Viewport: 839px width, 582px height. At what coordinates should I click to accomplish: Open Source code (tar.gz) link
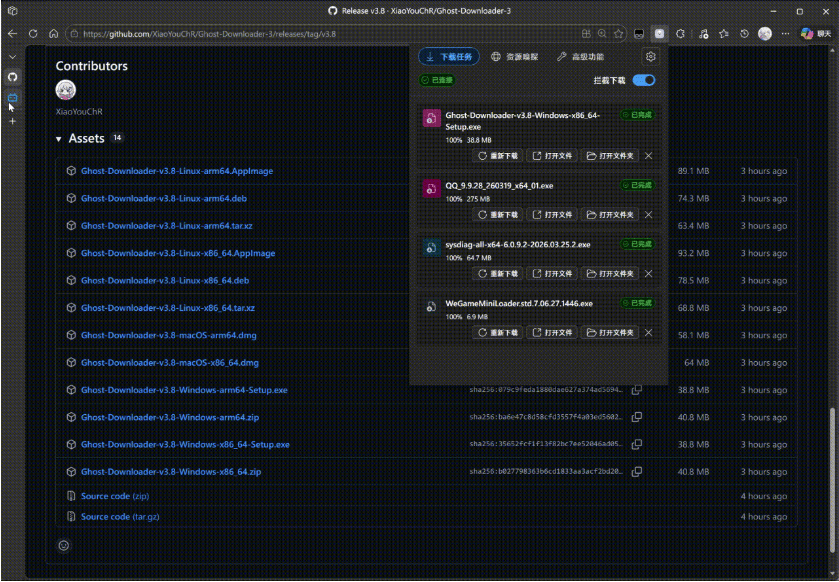click(120, 517)
